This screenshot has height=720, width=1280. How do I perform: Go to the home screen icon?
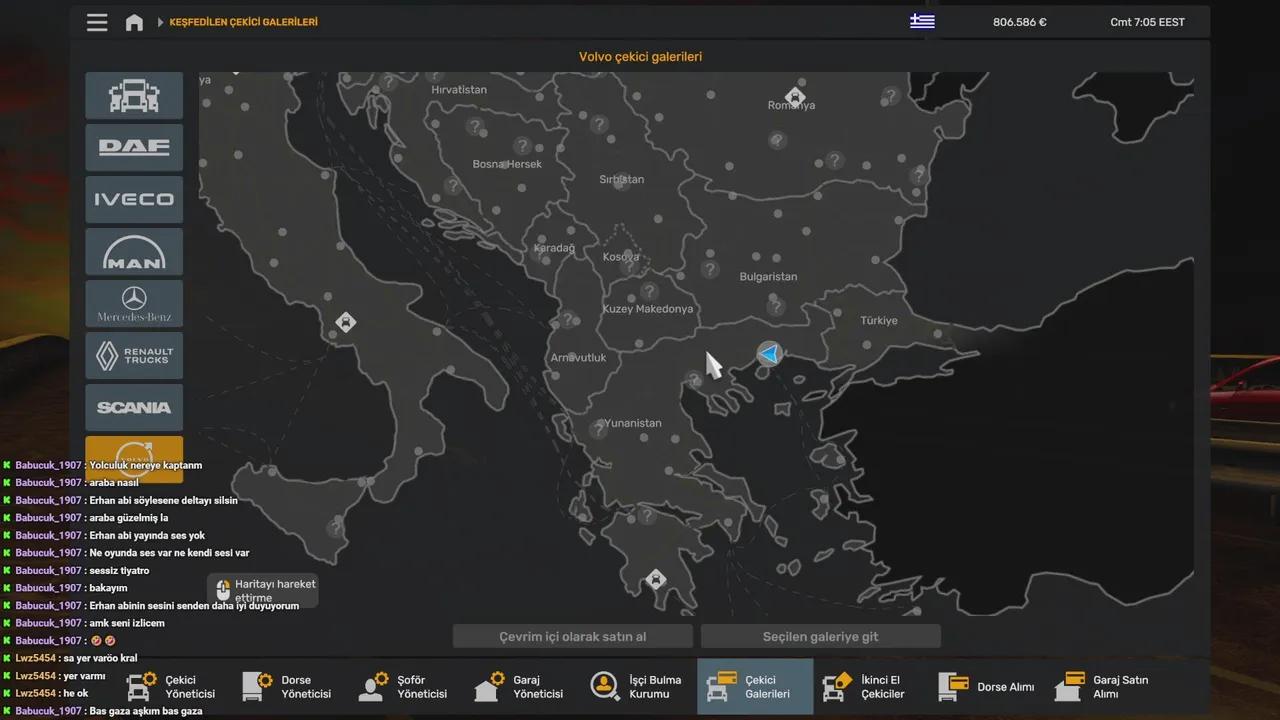(134, 22)
